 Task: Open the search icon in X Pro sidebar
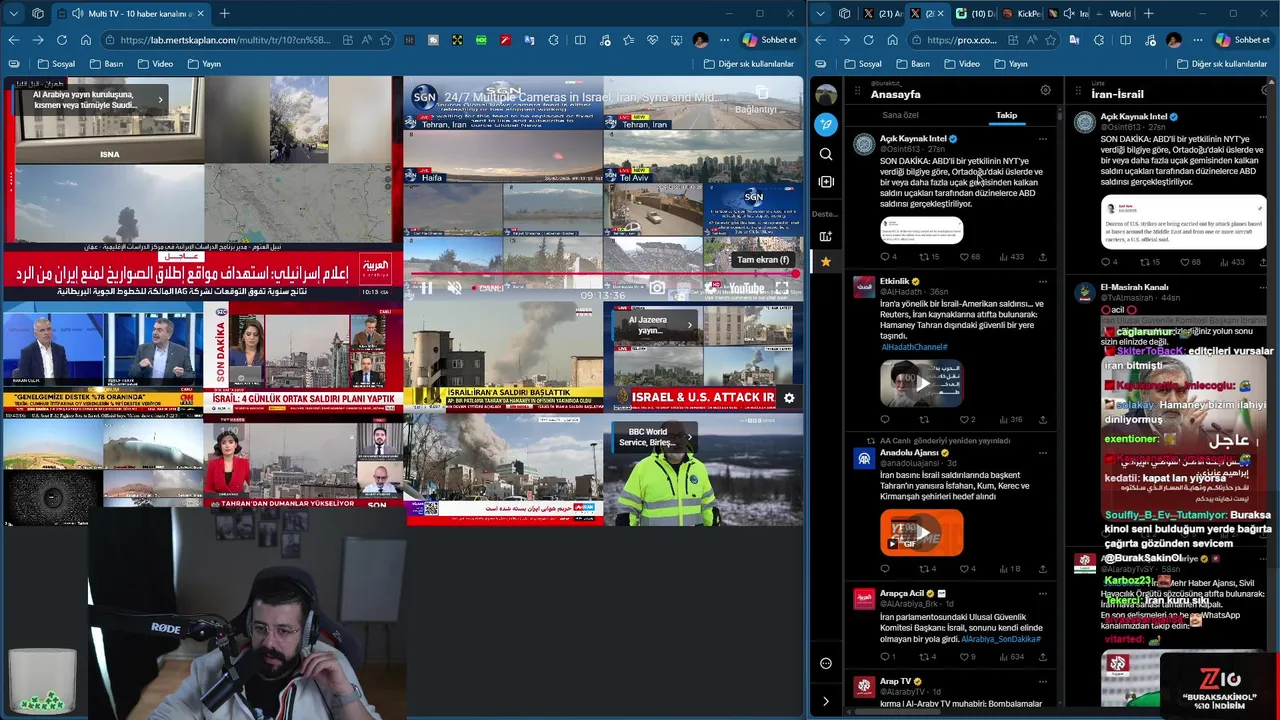825,154
